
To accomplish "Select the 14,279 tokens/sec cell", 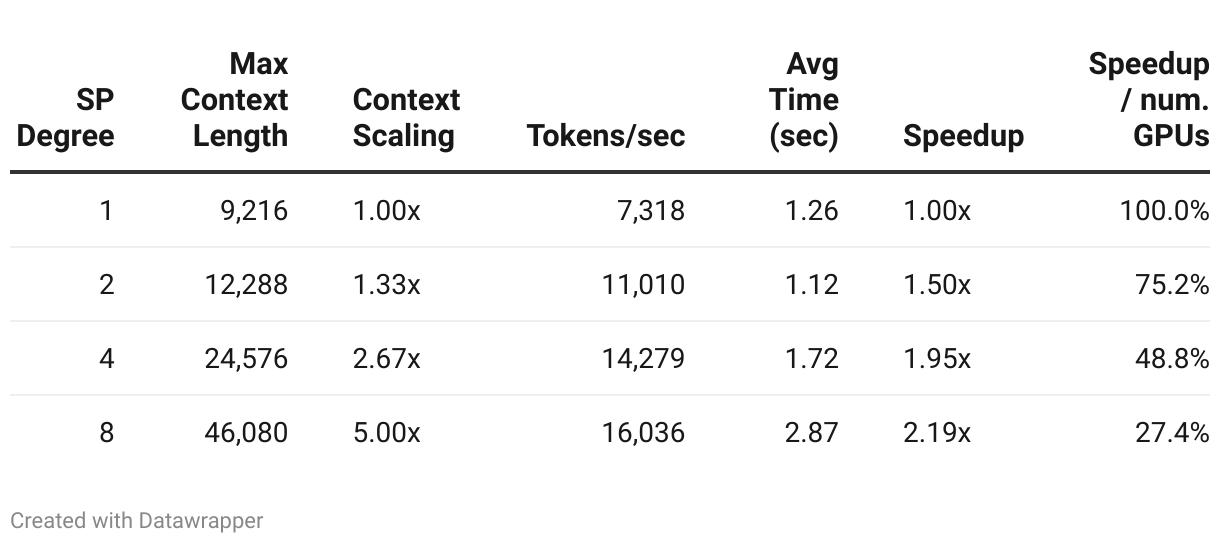I will click(643, 358).
